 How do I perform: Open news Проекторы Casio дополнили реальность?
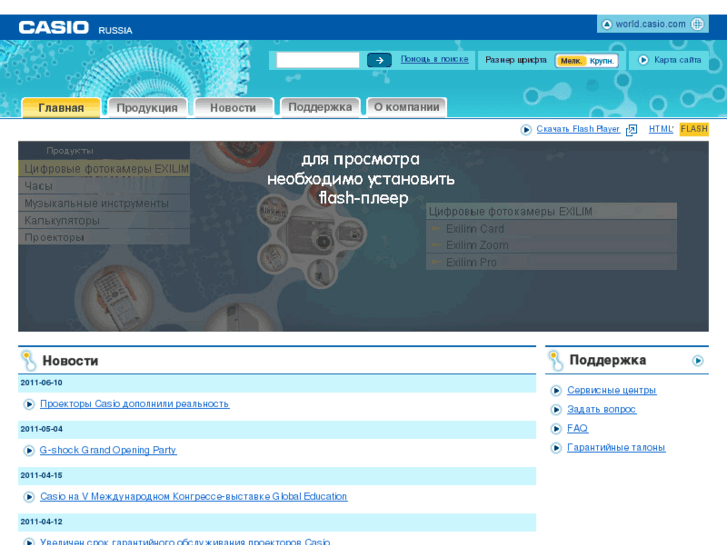134,404
